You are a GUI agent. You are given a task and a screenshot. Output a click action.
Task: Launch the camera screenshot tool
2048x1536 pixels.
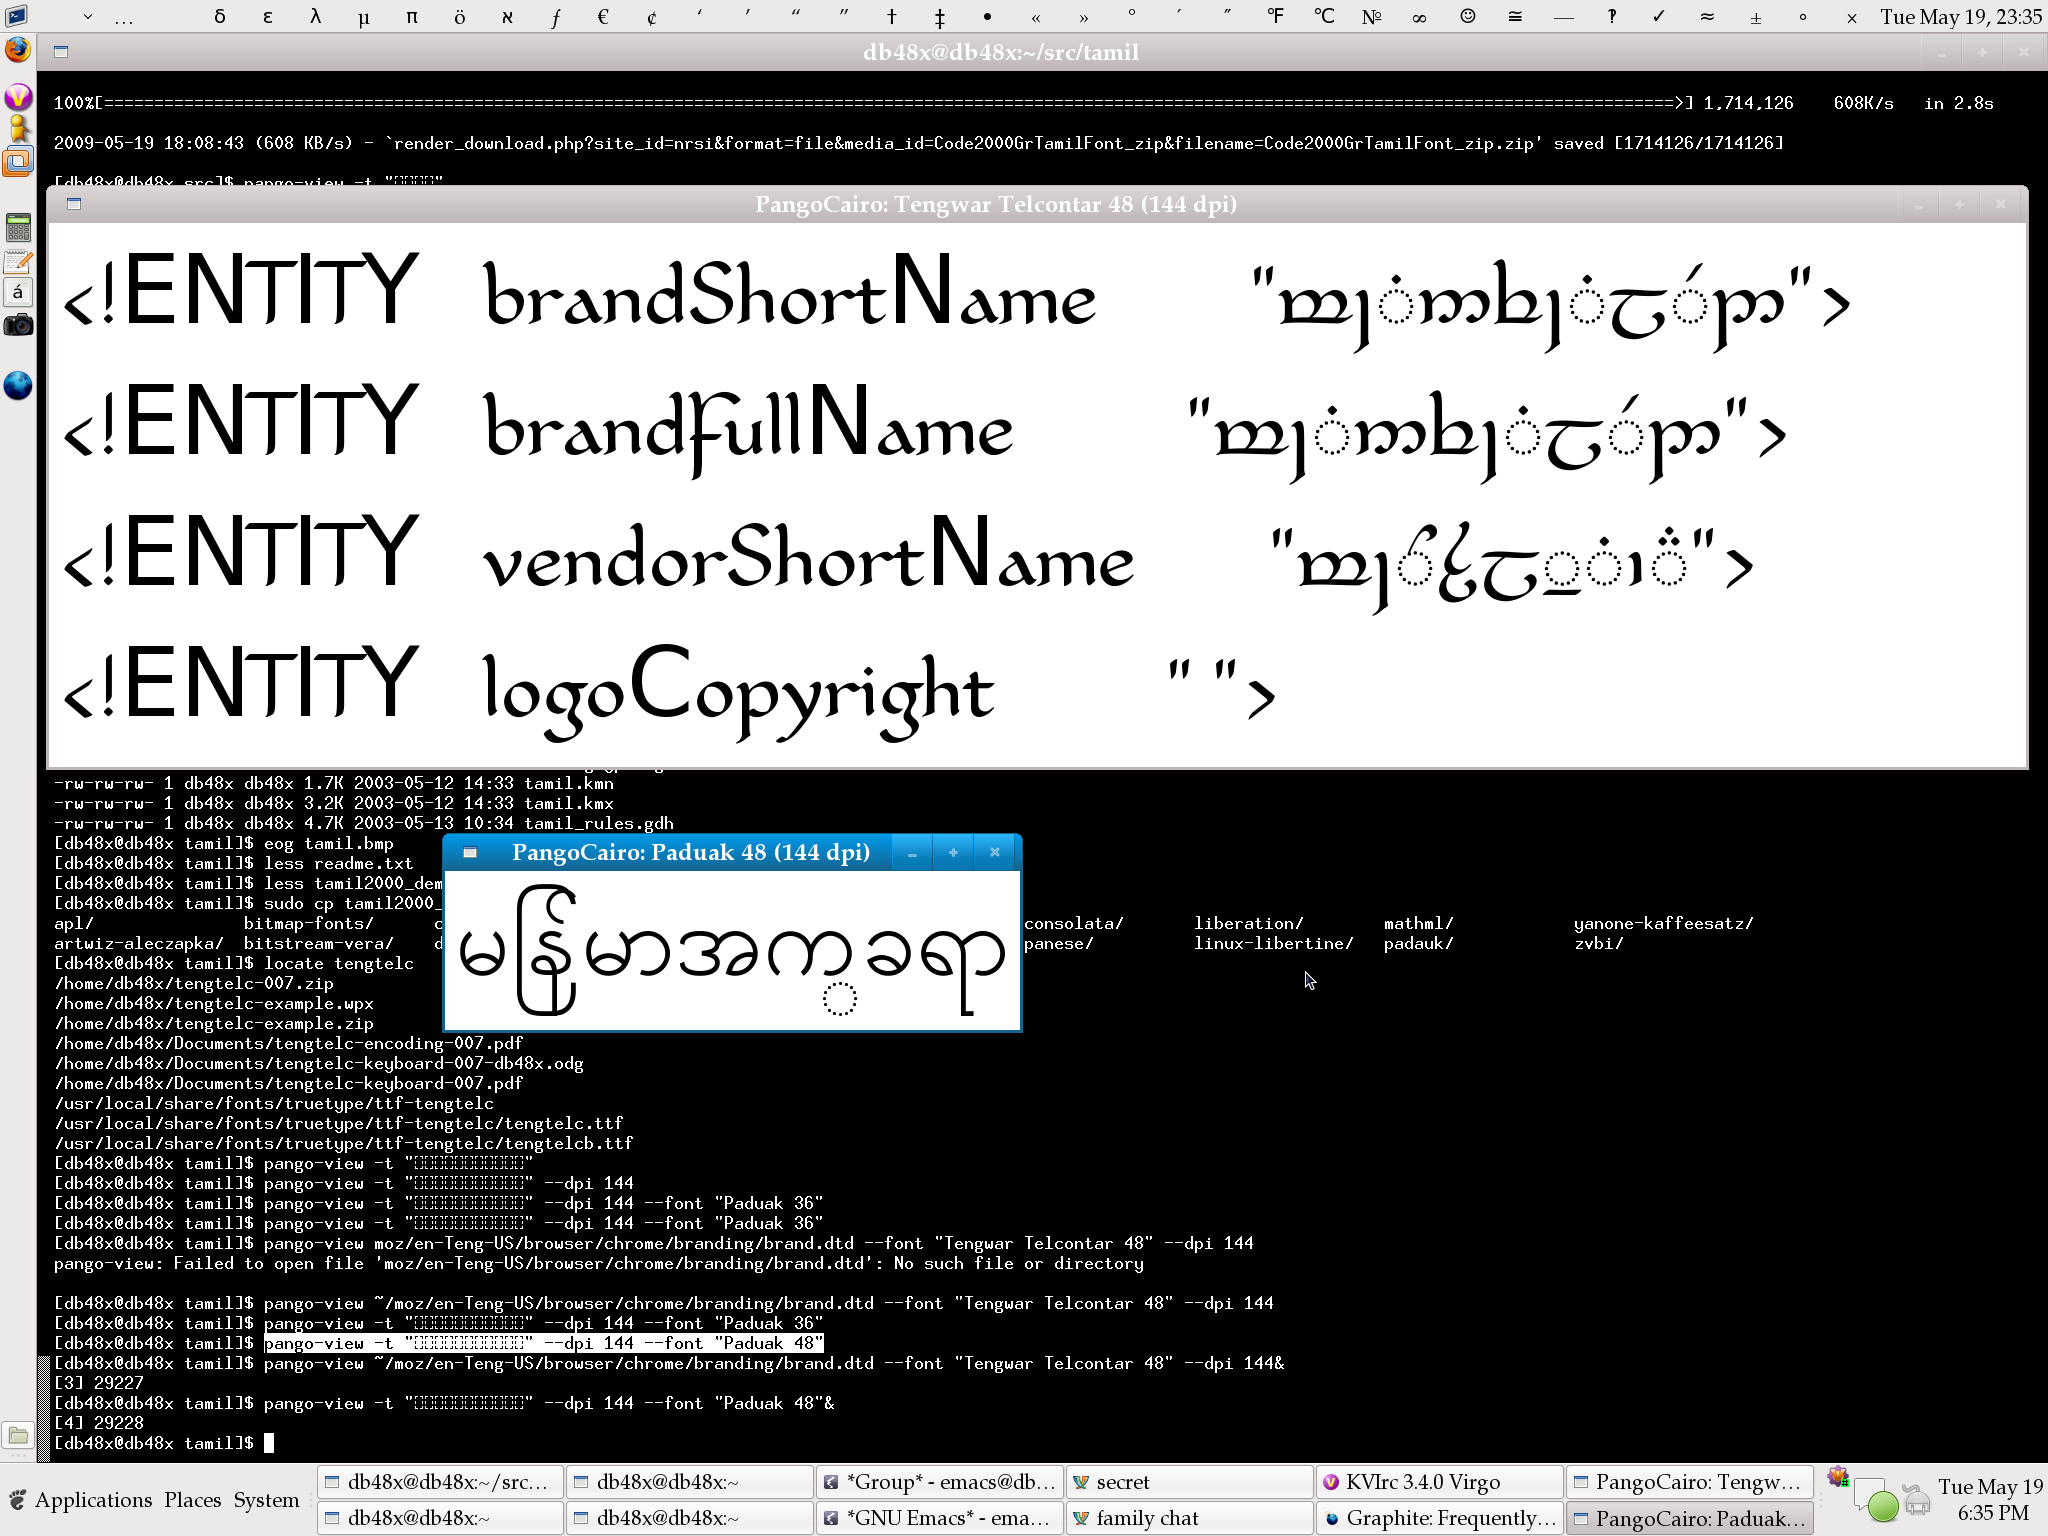[18, 325]
